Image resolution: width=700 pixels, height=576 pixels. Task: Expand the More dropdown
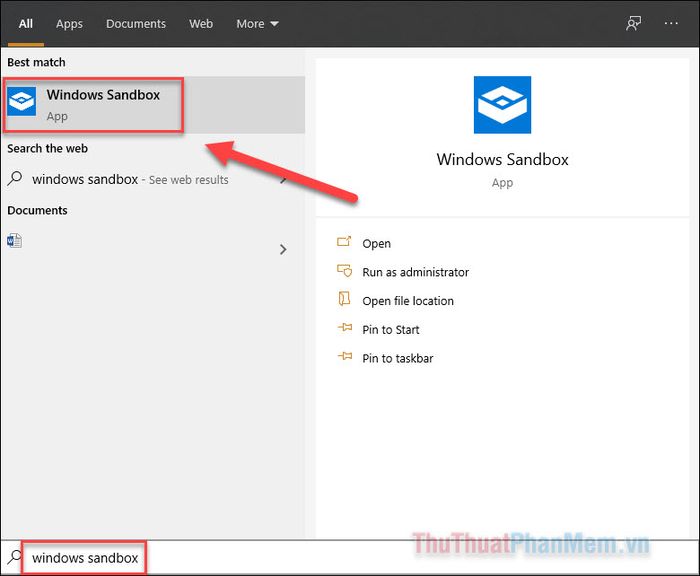pyautogui.click(x=257, y=24)
